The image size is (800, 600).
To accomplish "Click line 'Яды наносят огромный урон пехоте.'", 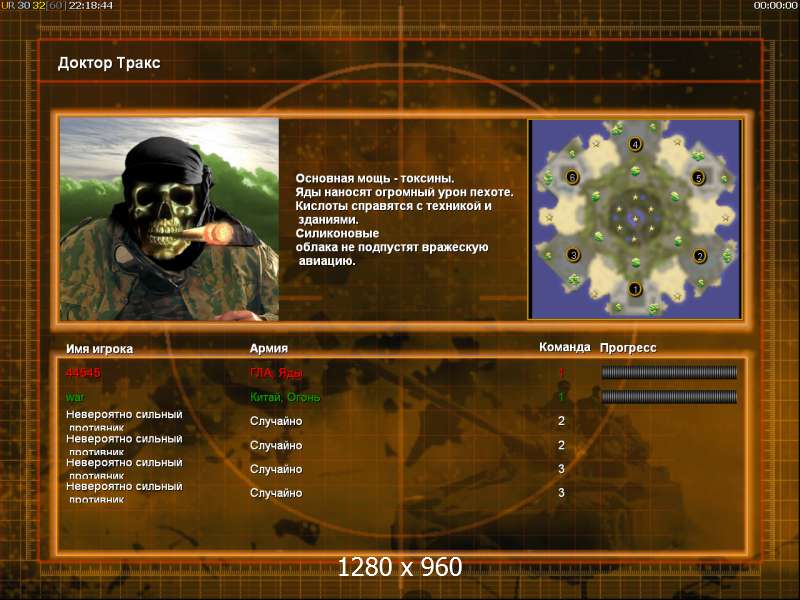I will (x=404, y=192).
